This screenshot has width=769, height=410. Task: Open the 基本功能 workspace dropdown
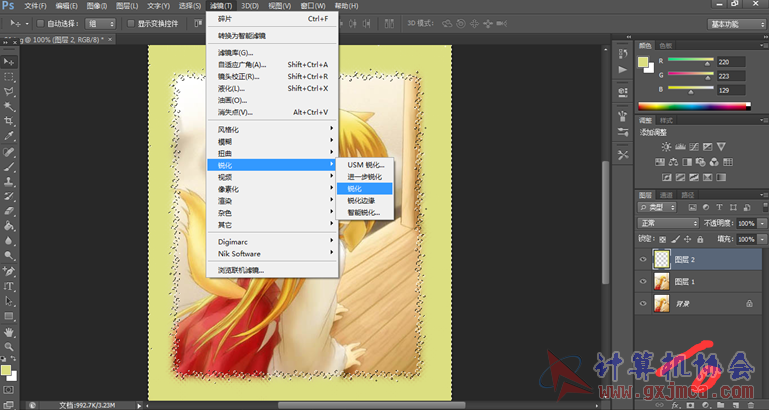click(737, 24)
